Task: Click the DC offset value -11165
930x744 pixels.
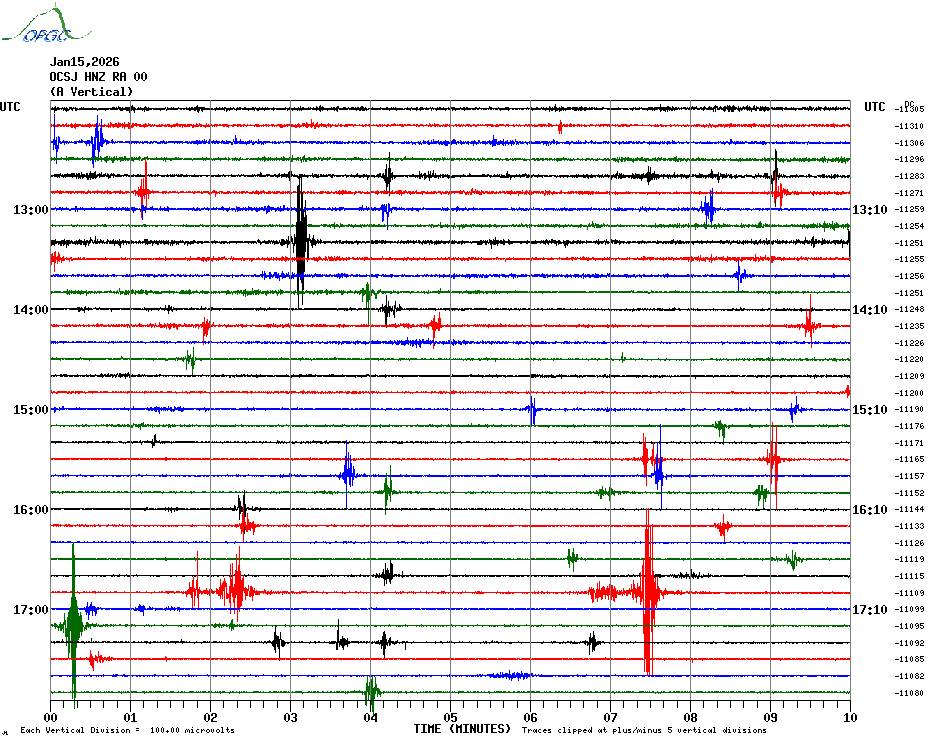Action: 909,459
